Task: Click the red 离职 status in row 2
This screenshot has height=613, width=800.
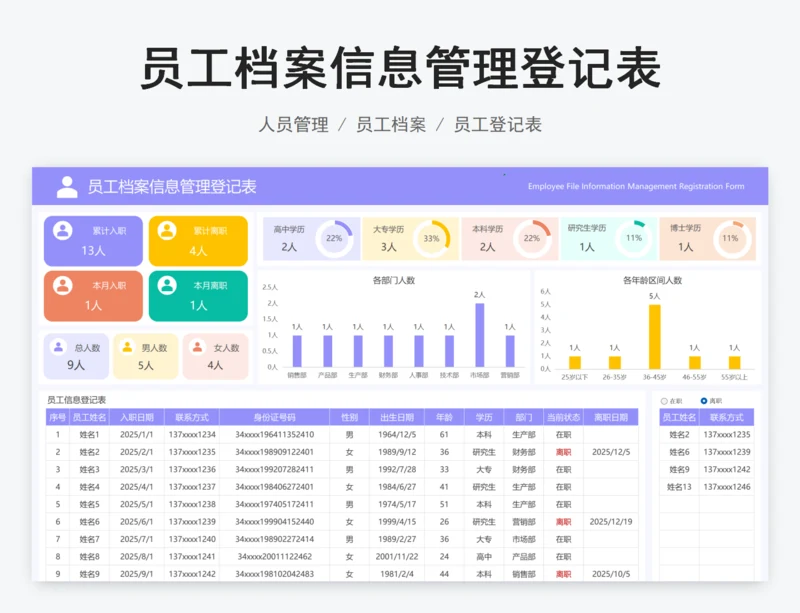Action: [563, 452]
